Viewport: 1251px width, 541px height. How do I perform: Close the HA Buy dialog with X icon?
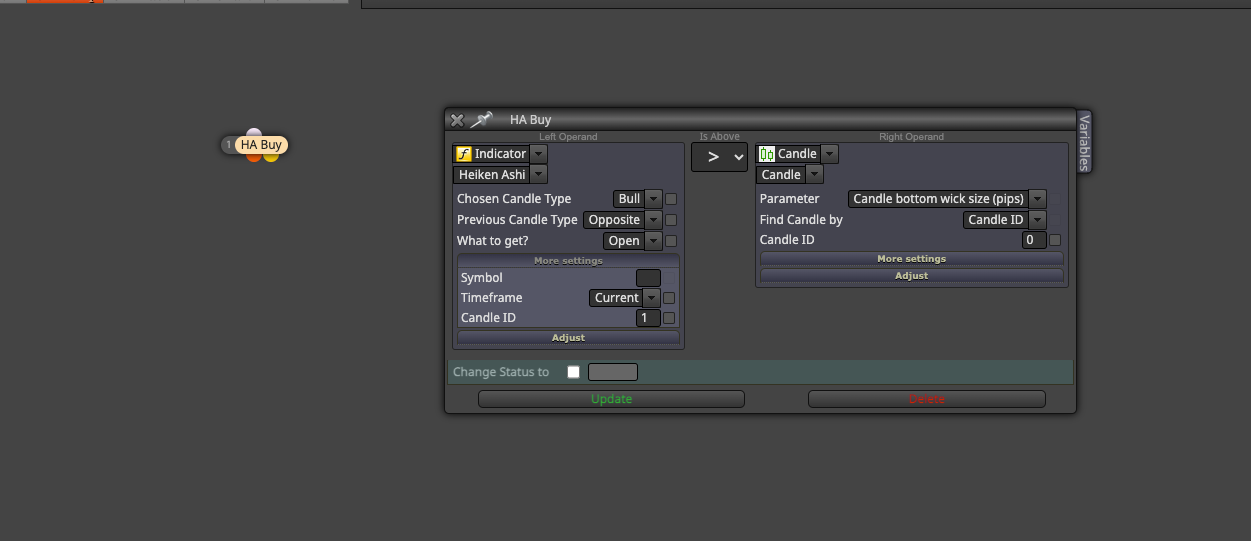coord(457,120)
